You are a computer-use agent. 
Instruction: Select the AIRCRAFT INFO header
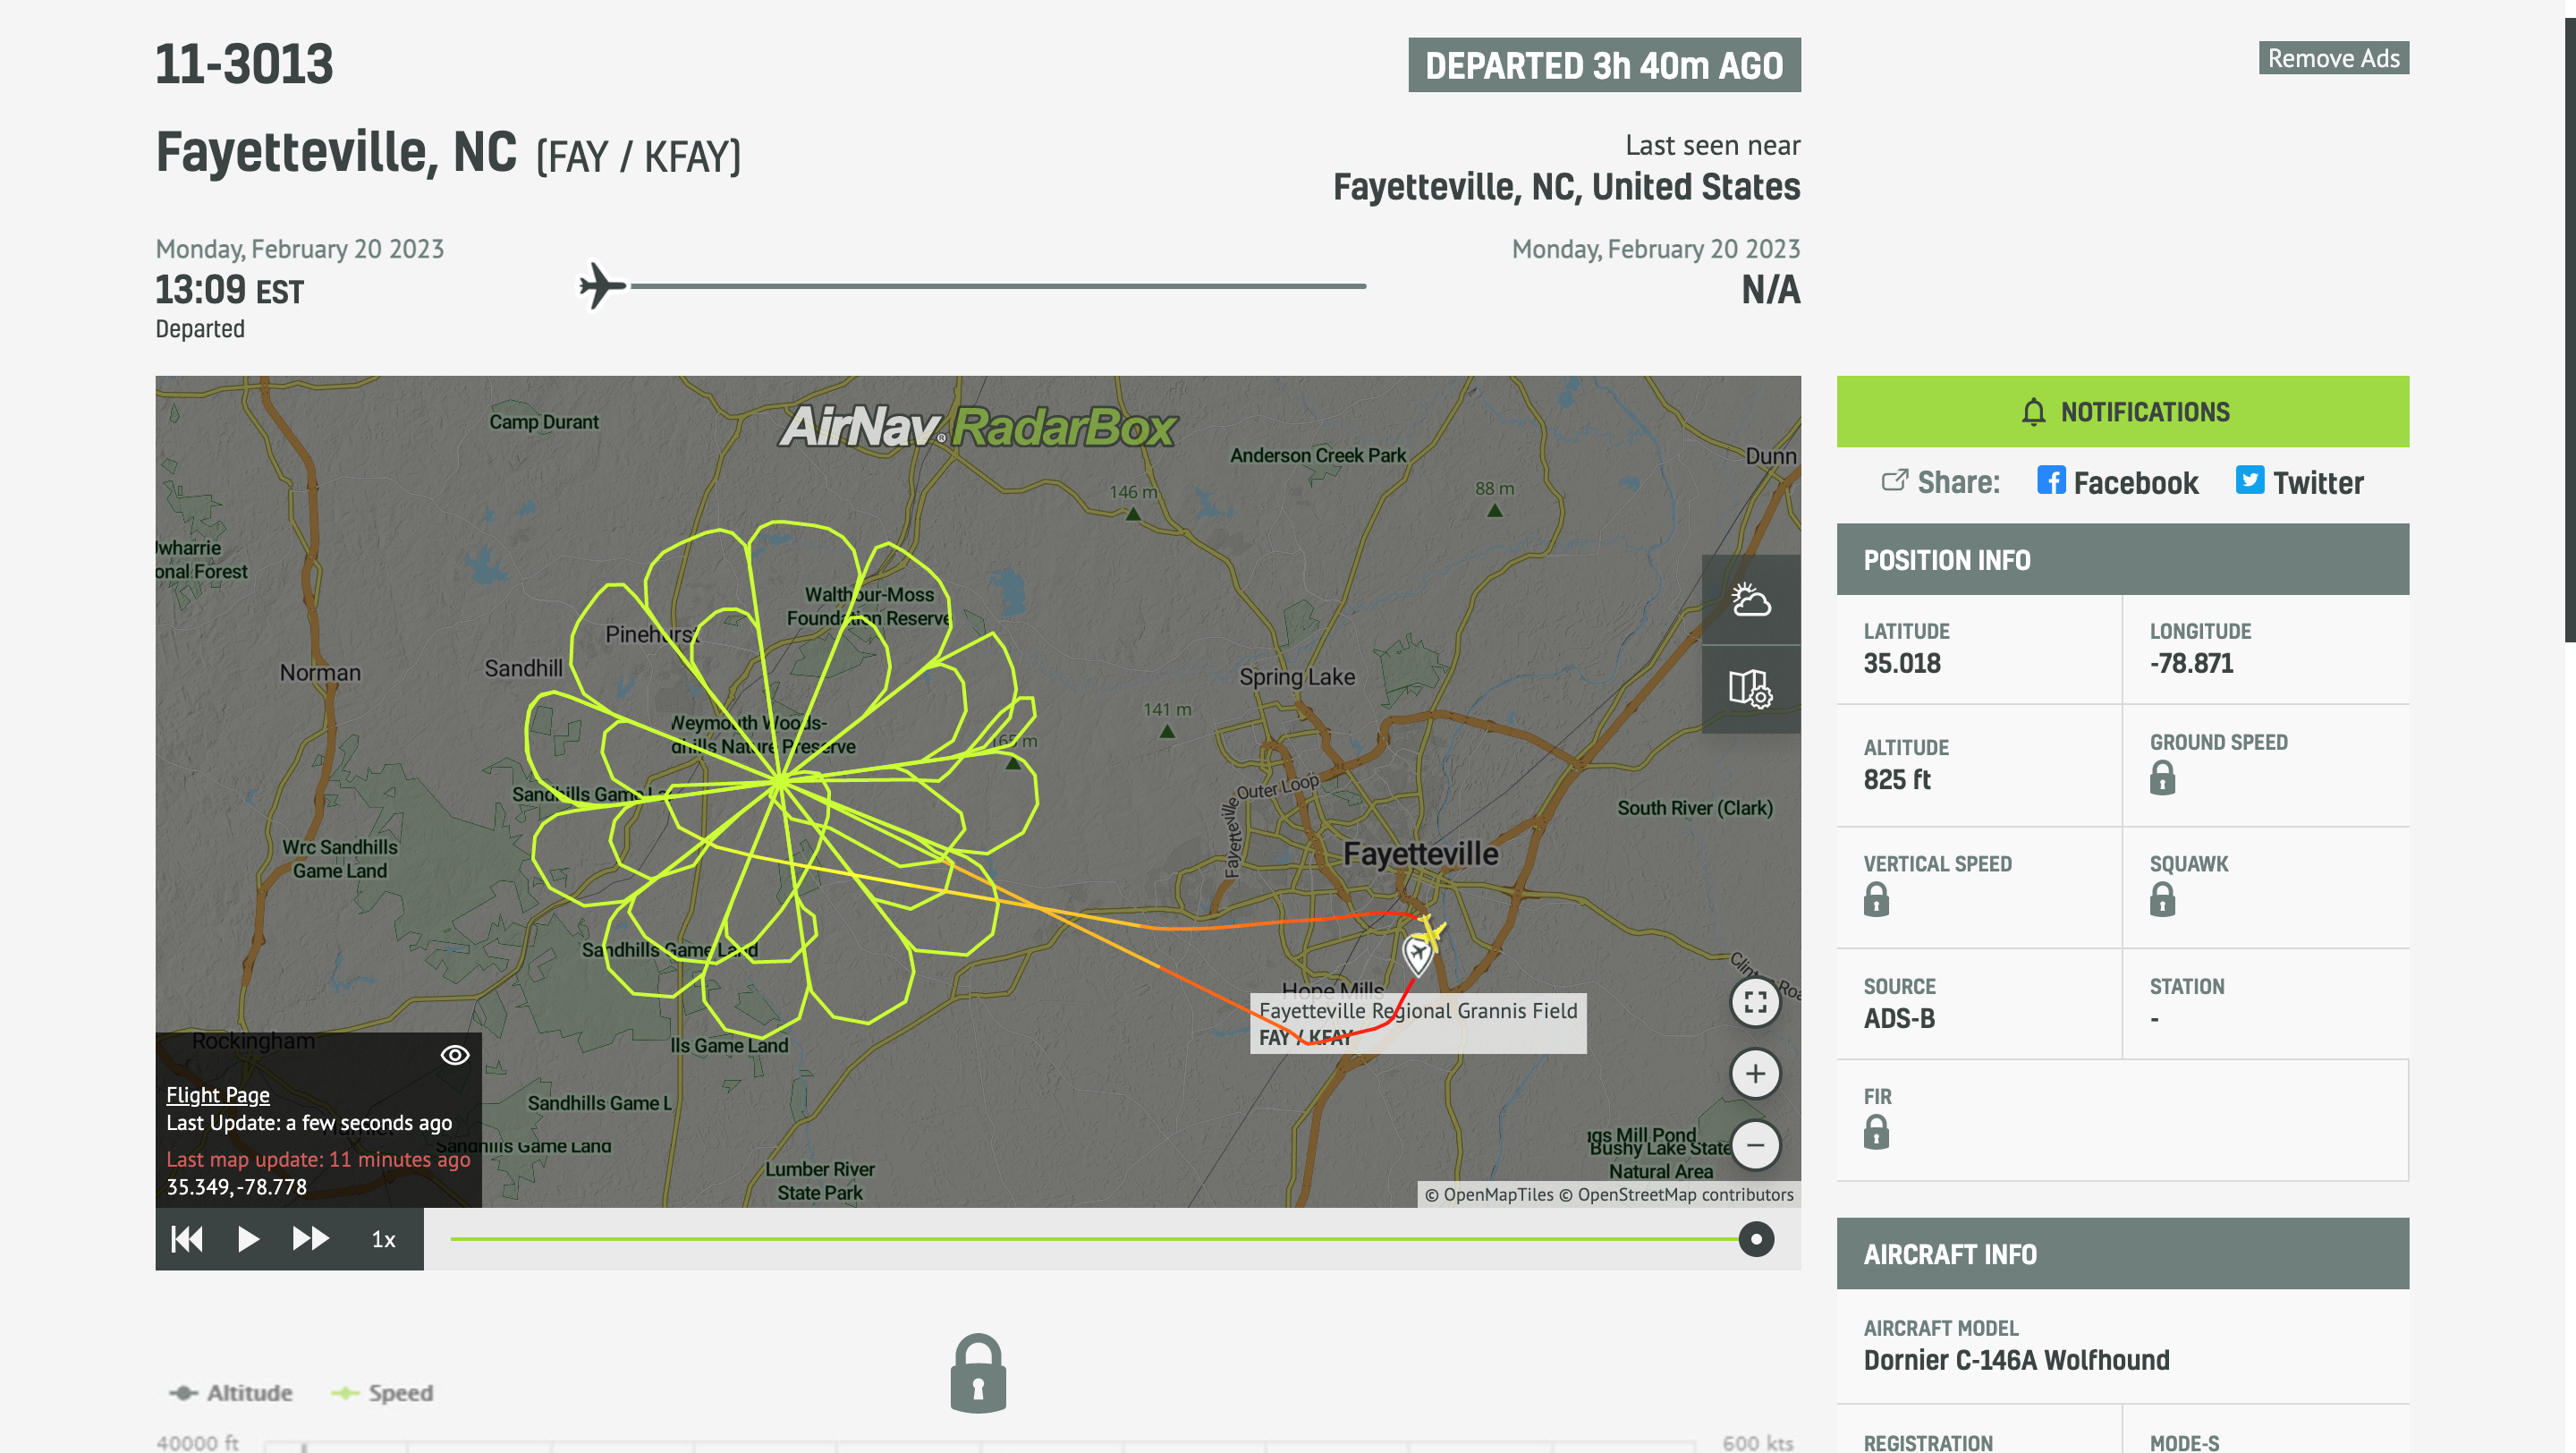pos(2123,1254)
